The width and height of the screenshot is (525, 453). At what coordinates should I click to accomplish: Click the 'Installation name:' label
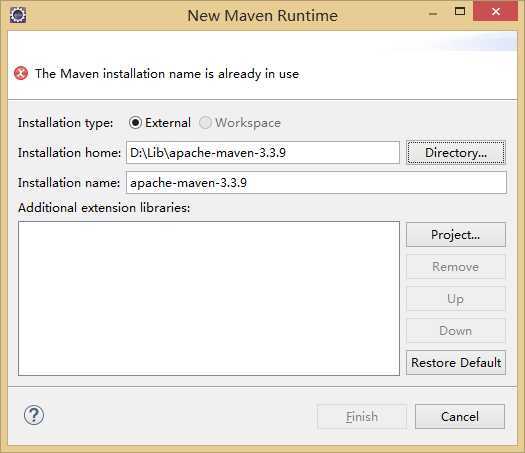[x=69, y=183]
